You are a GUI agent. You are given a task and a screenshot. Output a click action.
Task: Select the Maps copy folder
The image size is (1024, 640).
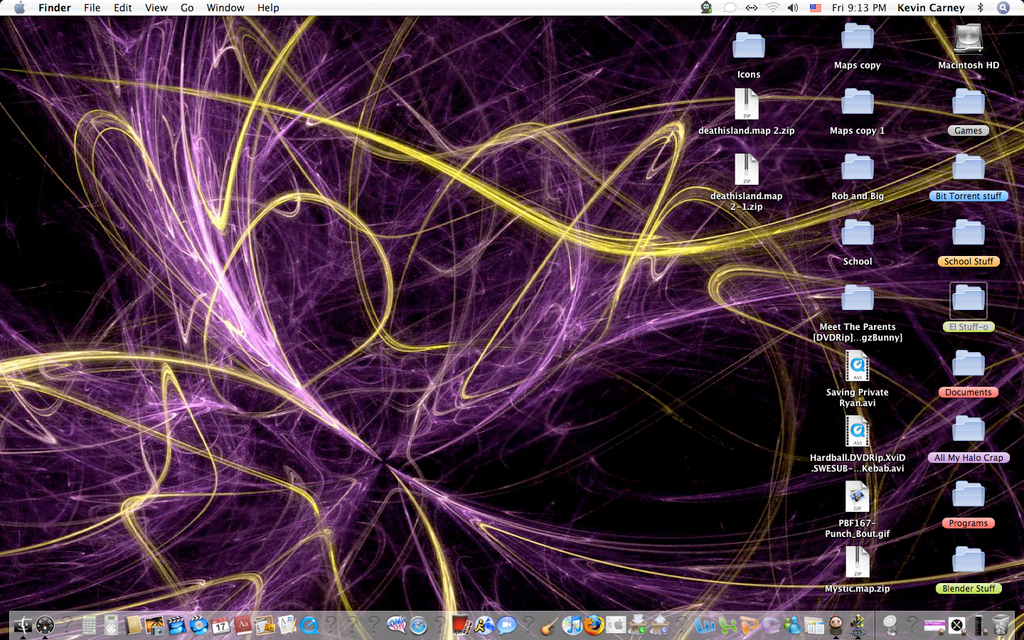click(857, 37)
